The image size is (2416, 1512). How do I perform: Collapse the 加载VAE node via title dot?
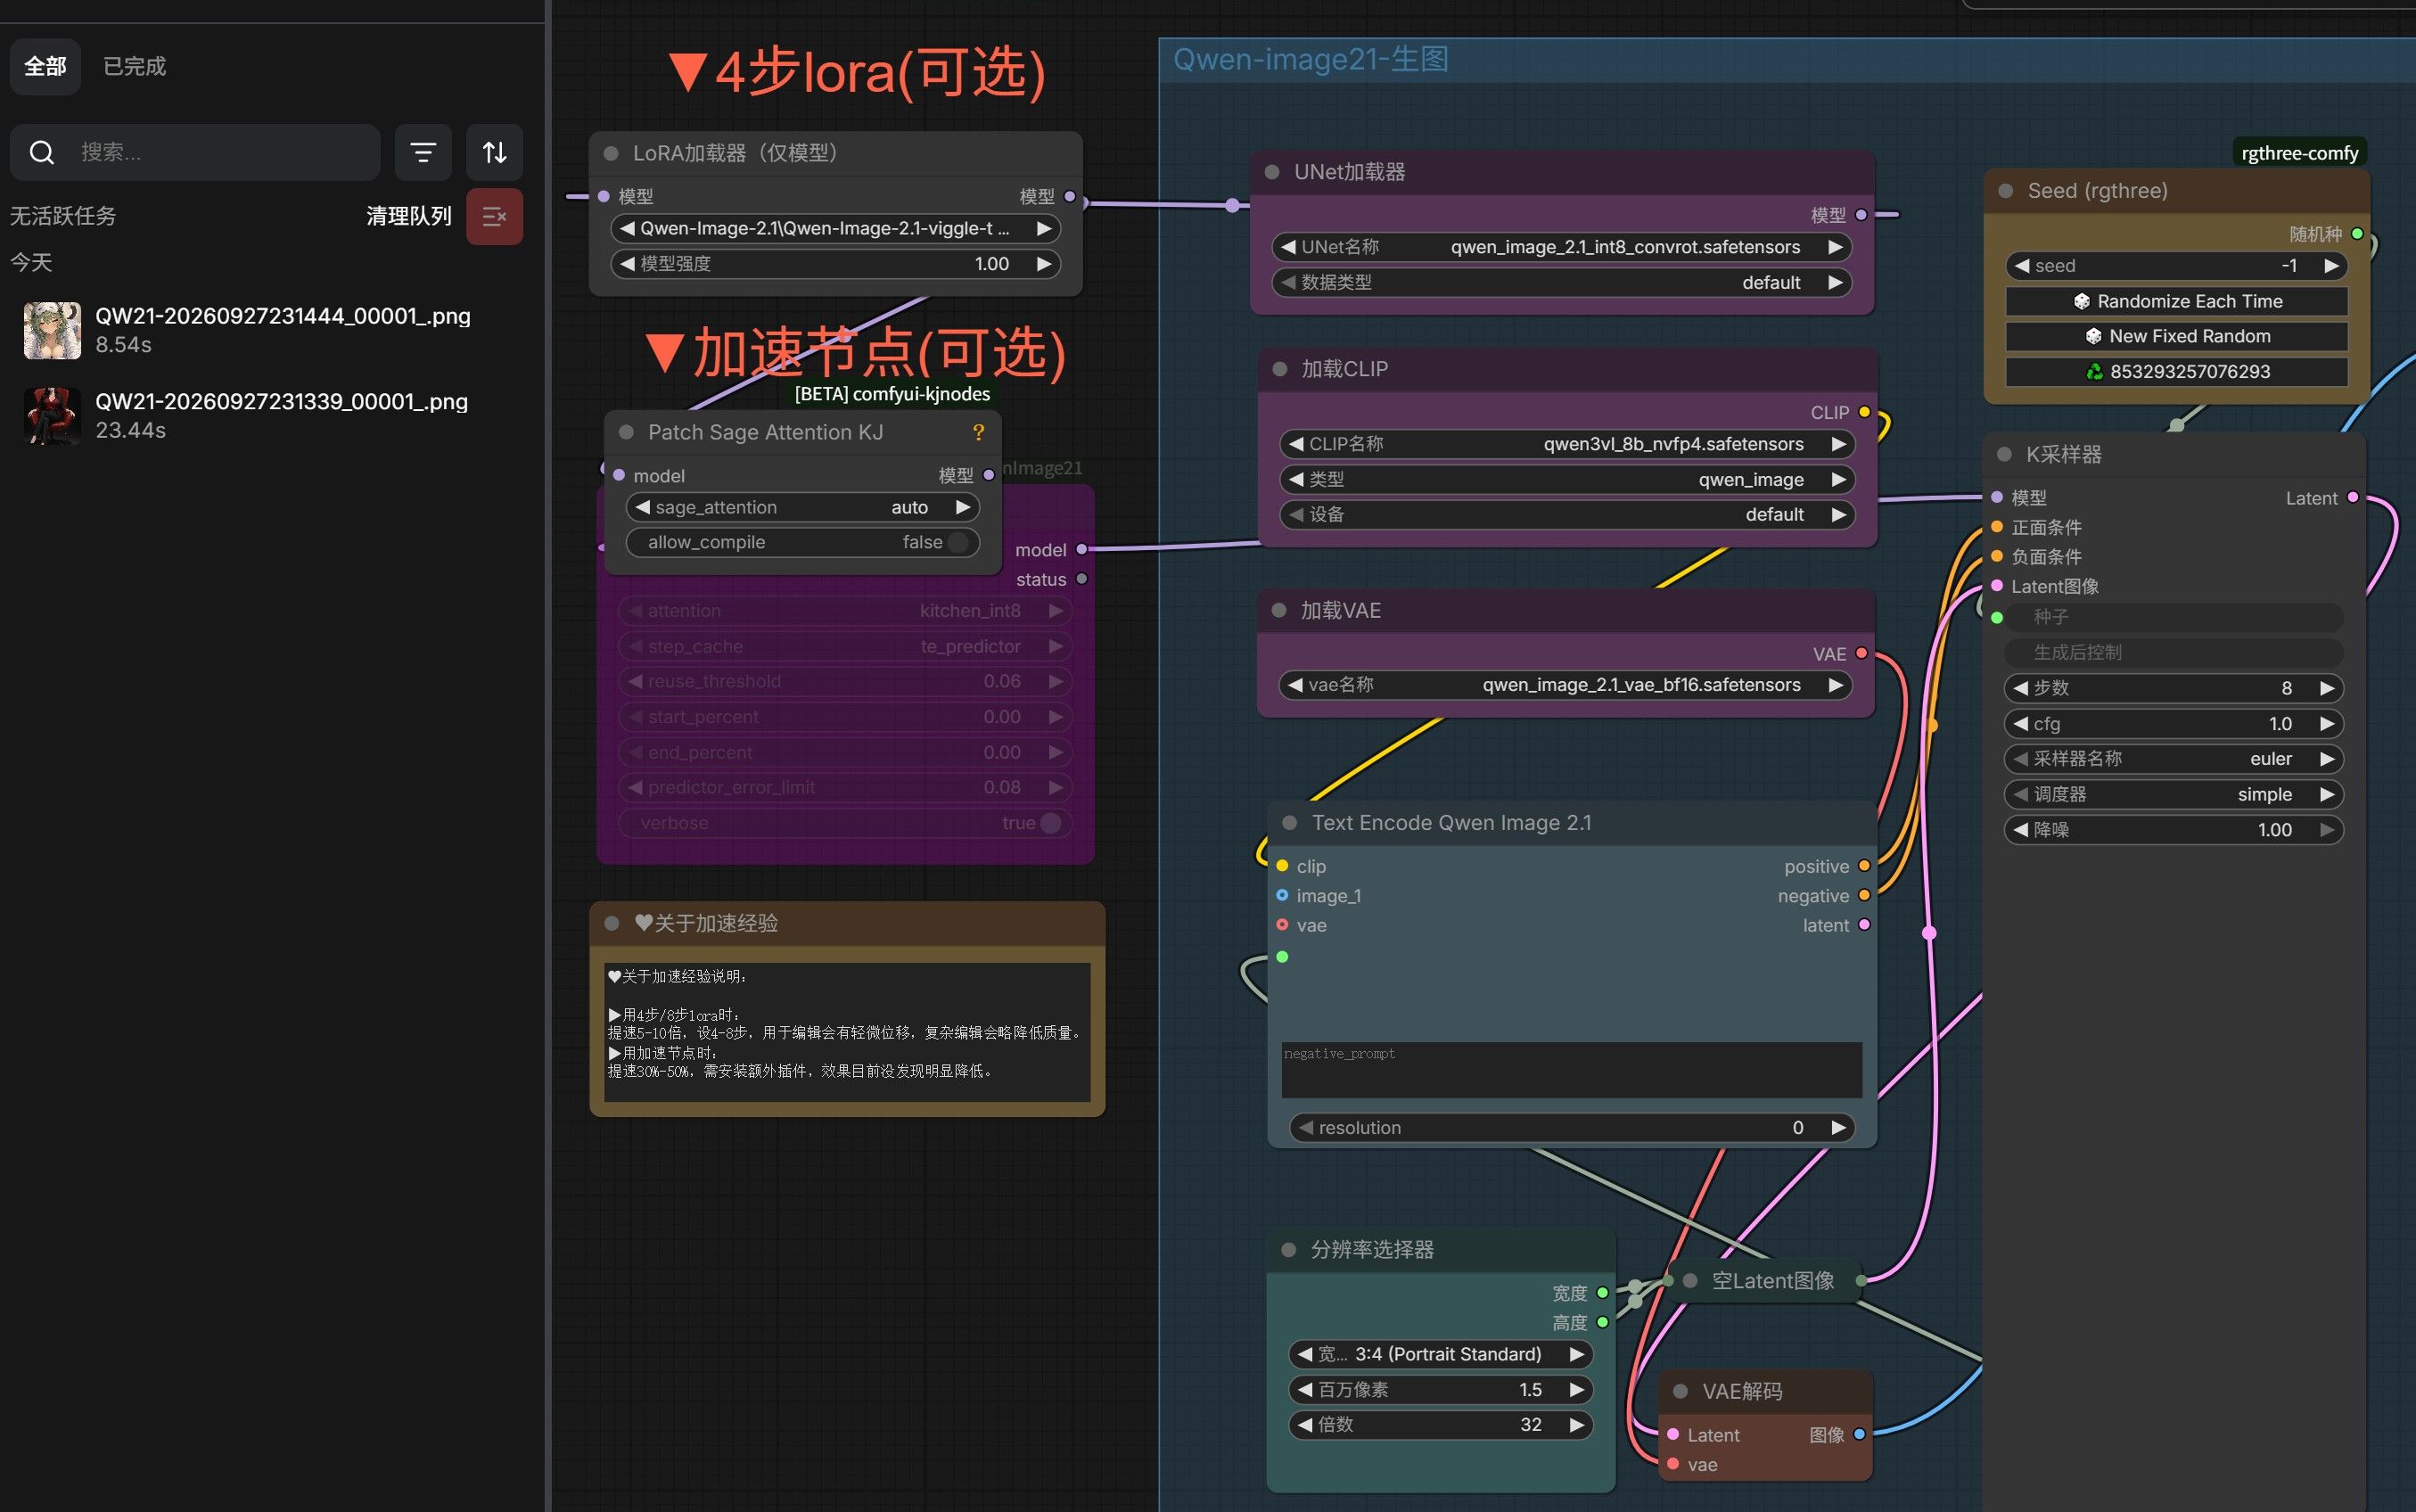[x=1278, y=610]
